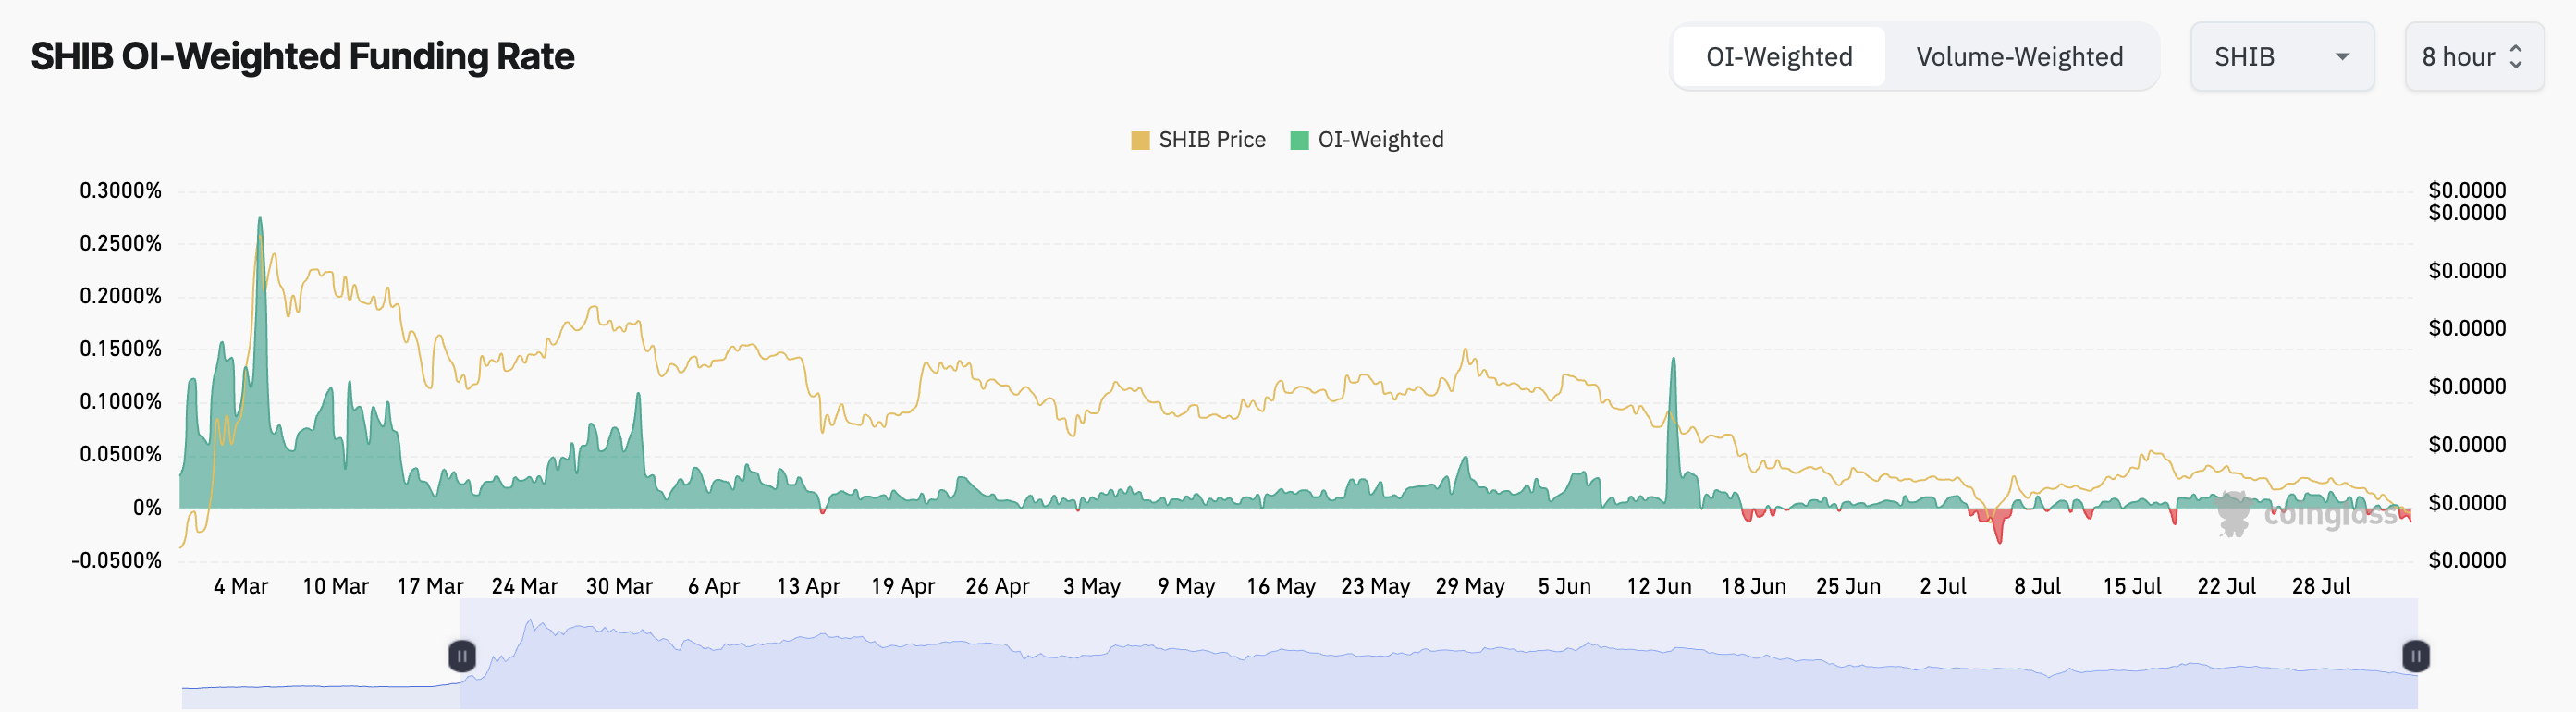Click the green OI-Weighted legend swatch
This screenshot has height=712, width=2576.
click(1299, 140)
